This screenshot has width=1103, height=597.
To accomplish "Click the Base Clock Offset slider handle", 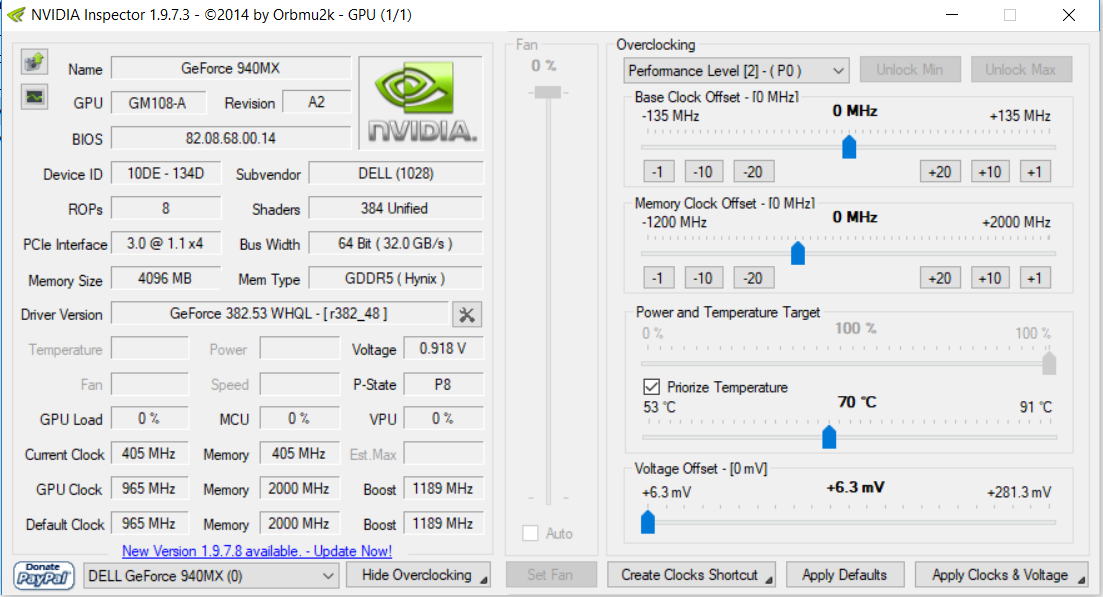I will pyautogui.click(x=849, y=146).
